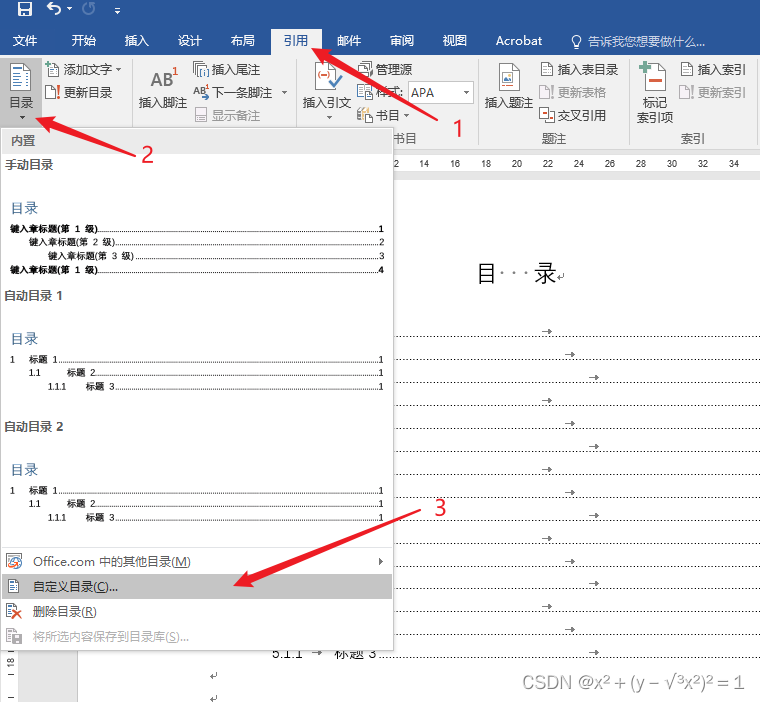The image size is (760, 702).
Task: Click 插入索引 button
Action: tap(712, 69)
